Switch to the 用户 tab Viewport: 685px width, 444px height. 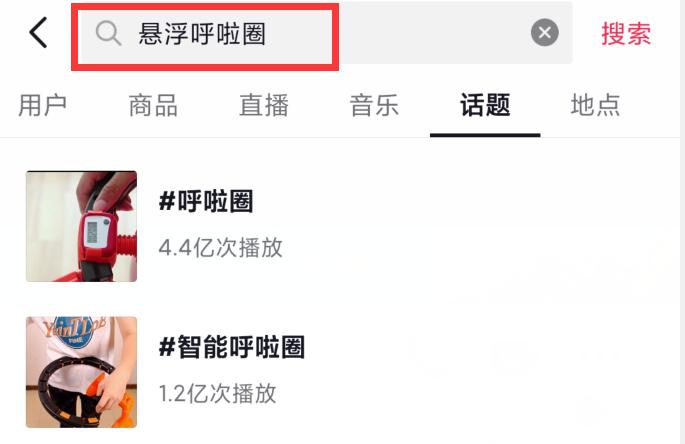click(x=42, y=105)
